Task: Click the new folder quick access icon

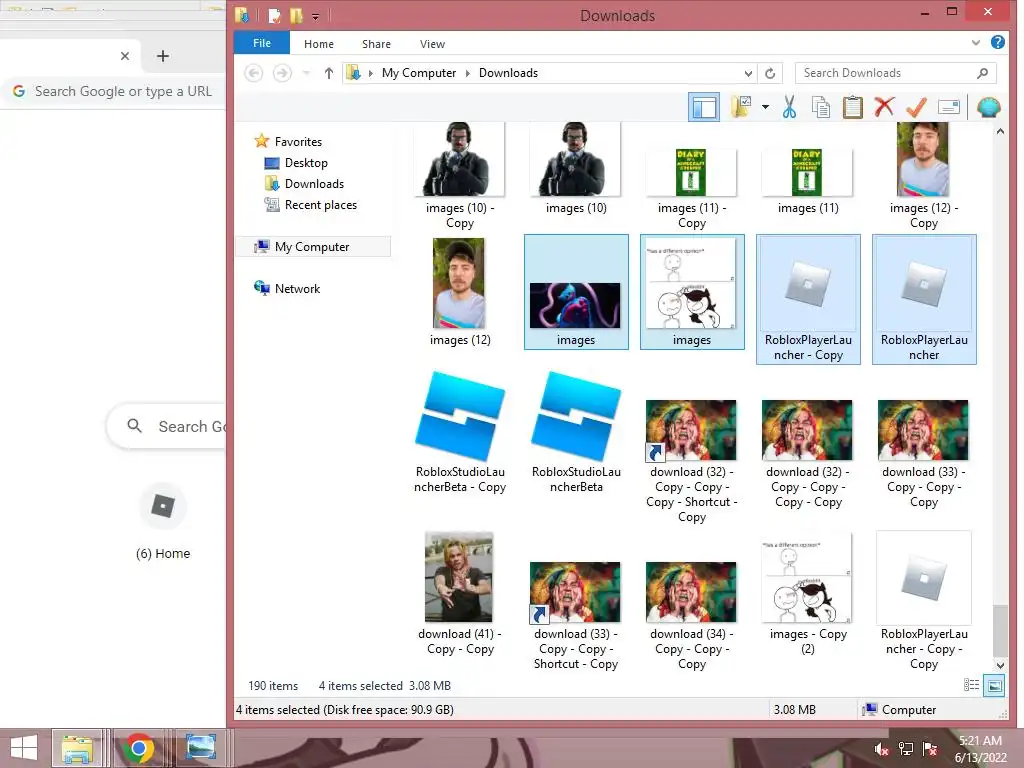Action: (296, 15)
